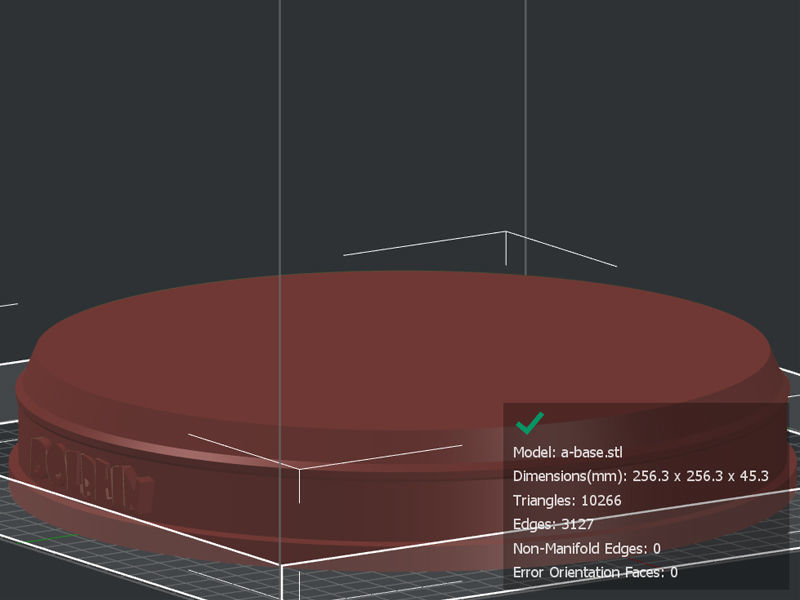Click the green checkmark status icon
Image resolution: width=800 pixels, height=600 pixels.
[x=530, y=423]
